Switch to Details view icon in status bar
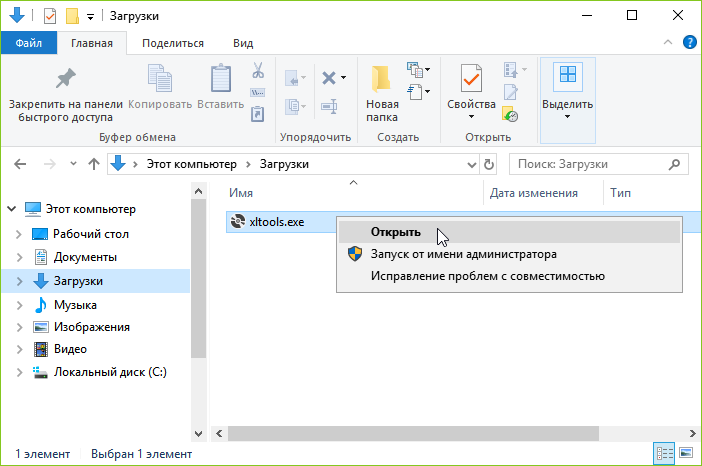This screenshot has width=702, height=466. pos(664,454)
